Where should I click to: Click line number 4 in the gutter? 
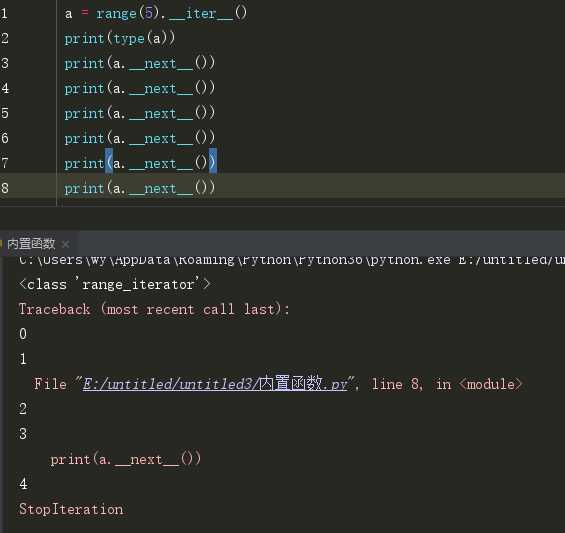click(x=4, y=89)
